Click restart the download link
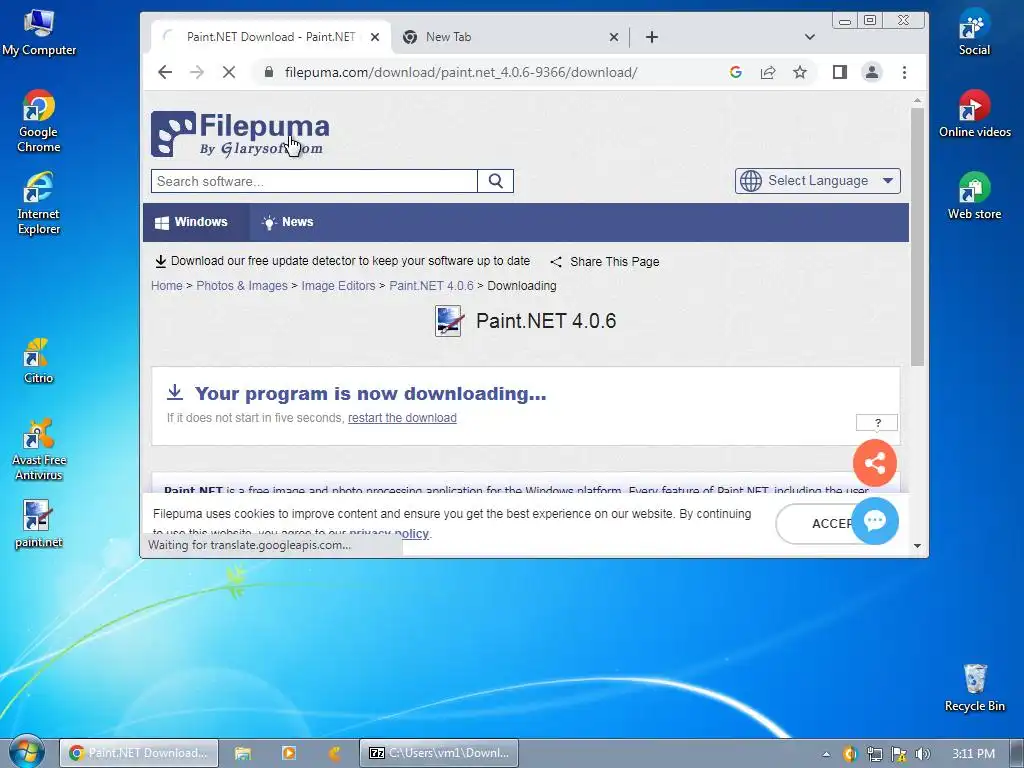This screenshot has width=1024, height=768. [402, 418]
